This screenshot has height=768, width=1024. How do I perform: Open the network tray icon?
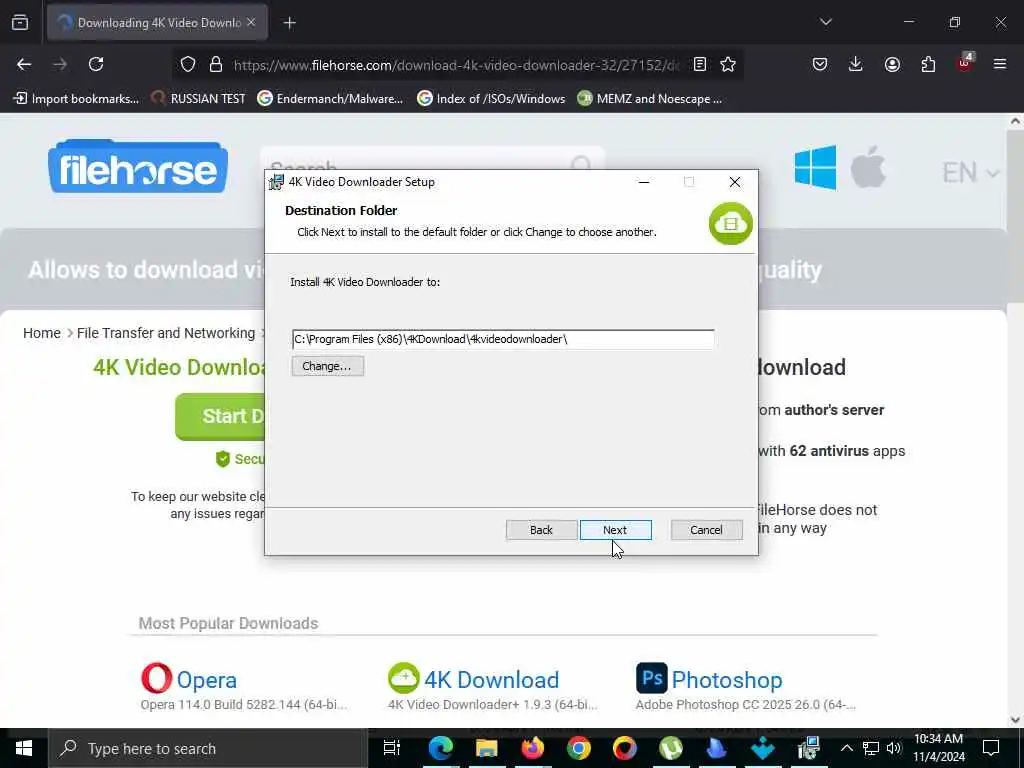coord(871,748)
